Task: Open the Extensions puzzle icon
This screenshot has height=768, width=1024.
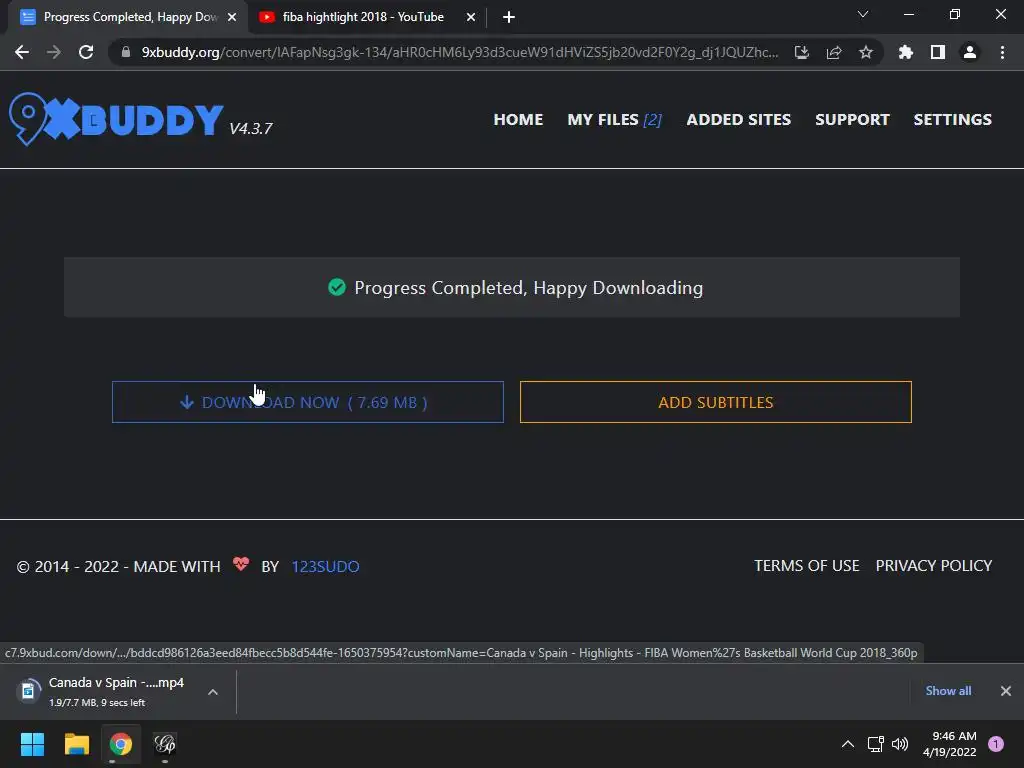Action: (905, 52)
